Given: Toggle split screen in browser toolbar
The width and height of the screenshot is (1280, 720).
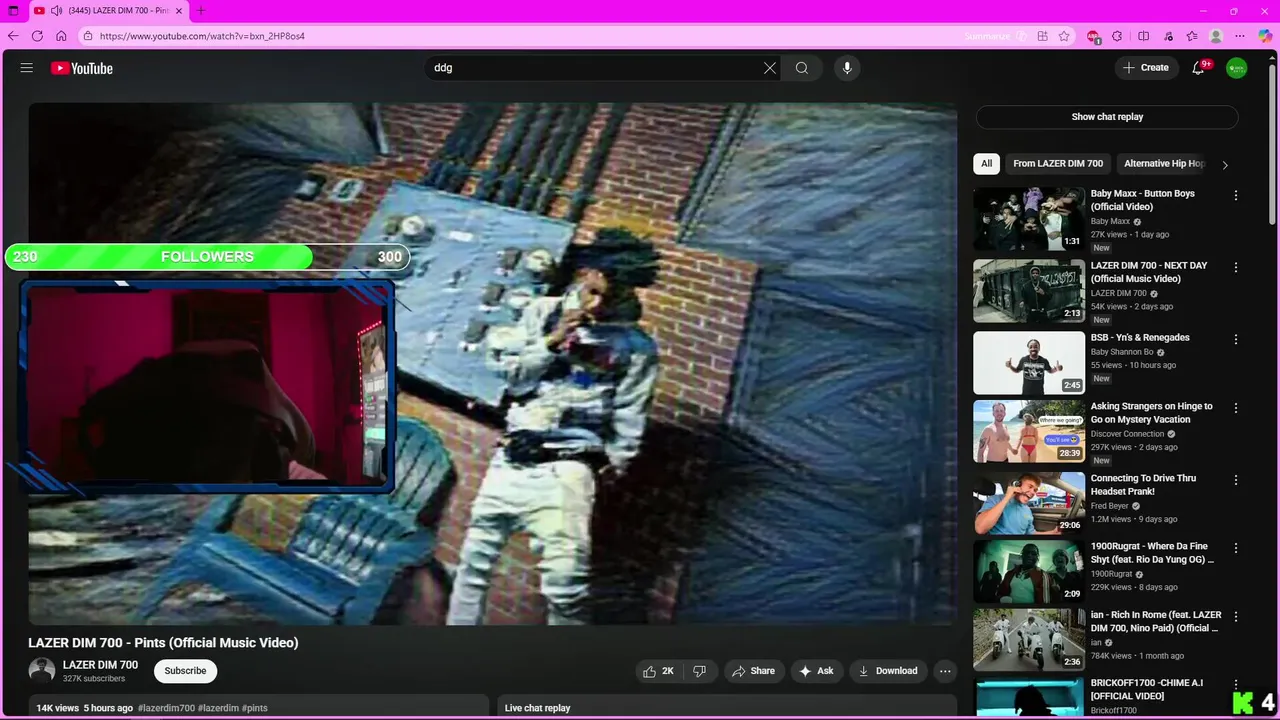Looking at the screenshot, I should 1144,36.
